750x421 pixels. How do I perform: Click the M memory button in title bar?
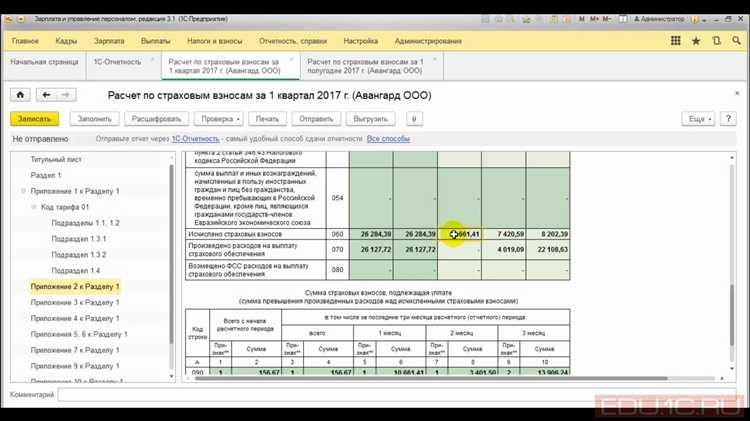coord(582,19)
